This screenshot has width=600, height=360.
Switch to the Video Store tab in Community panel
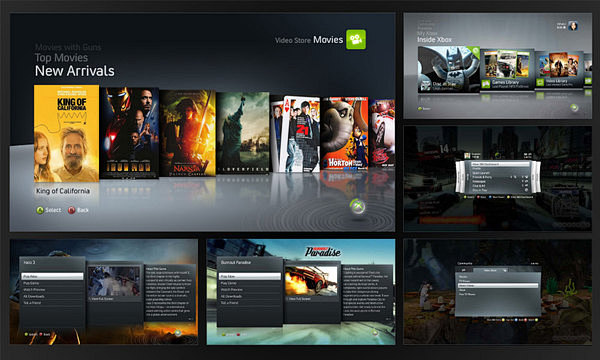pos(490,270)
